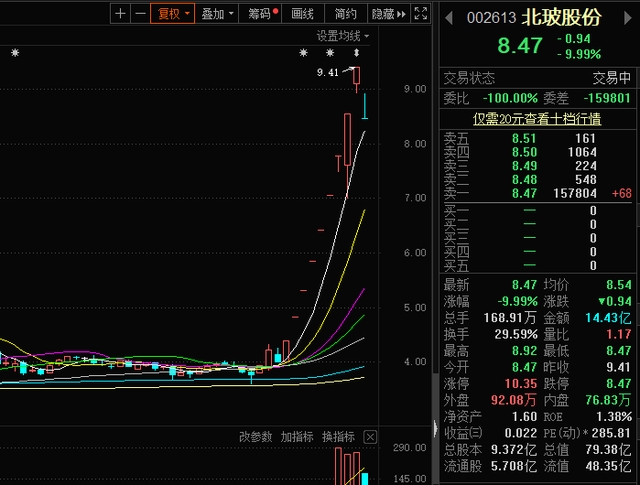Click the 隐藏 panel toggle

coord(389,14)
